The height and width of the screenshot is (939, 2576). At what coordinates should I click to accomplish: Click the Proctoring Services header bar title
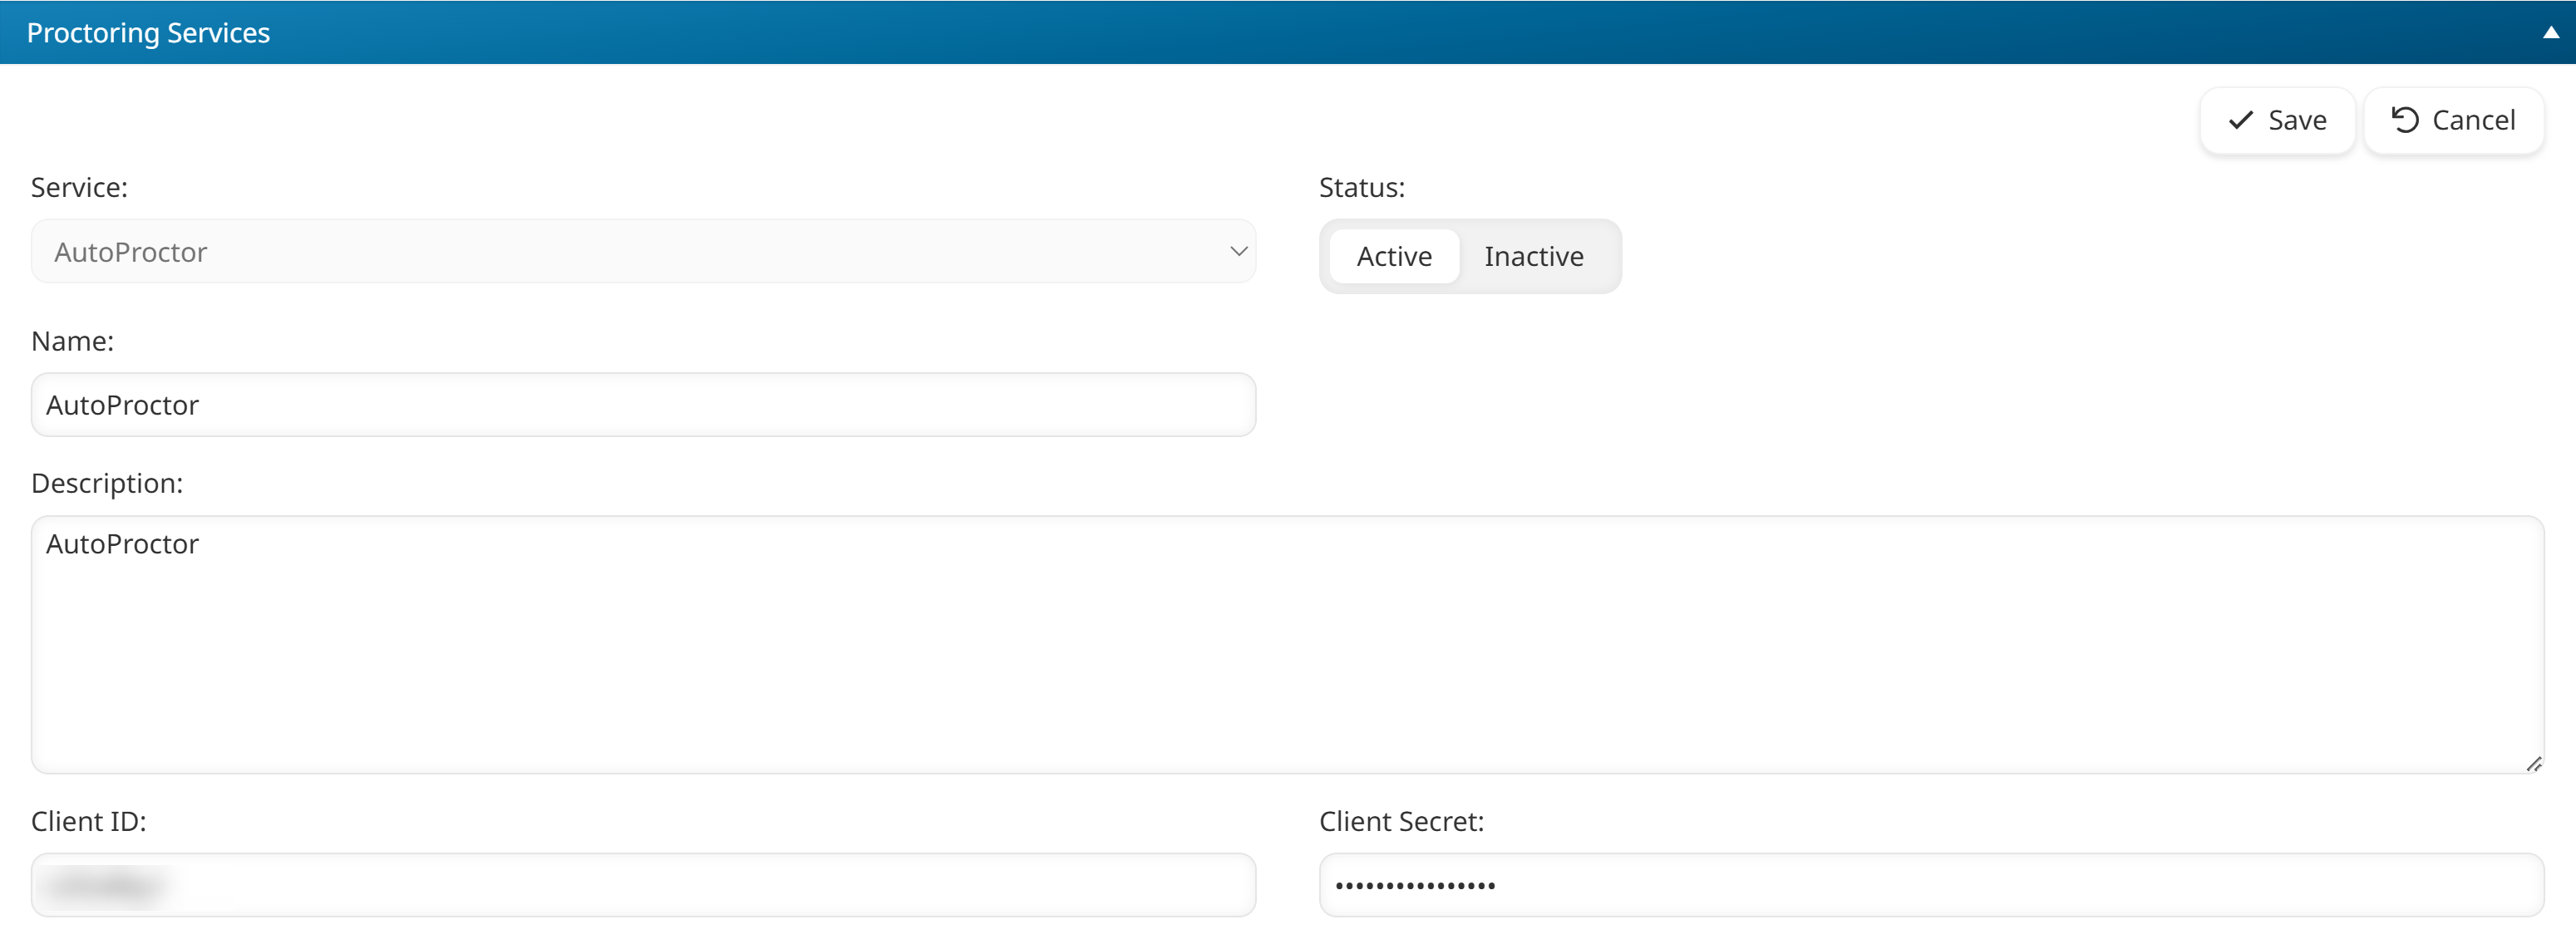click(148, 31)
